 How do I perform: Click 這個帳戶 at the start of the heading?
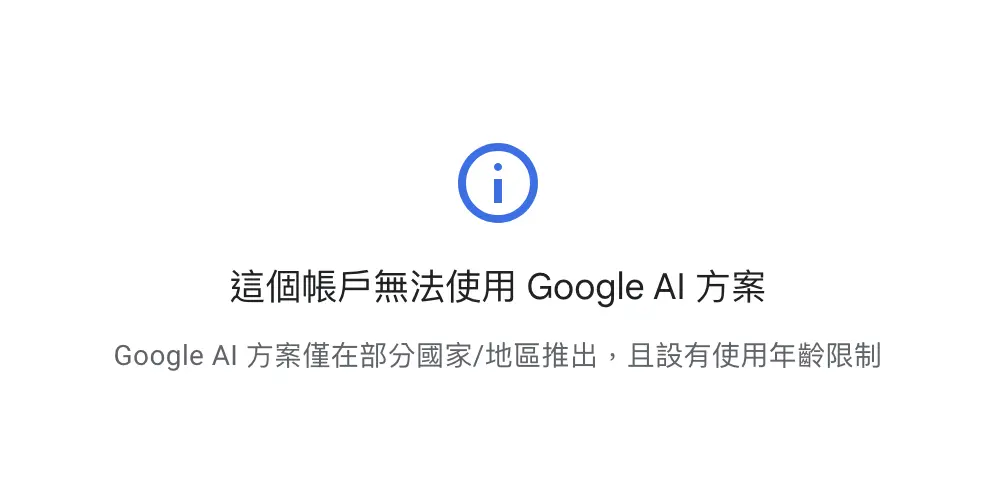(301, 286)
